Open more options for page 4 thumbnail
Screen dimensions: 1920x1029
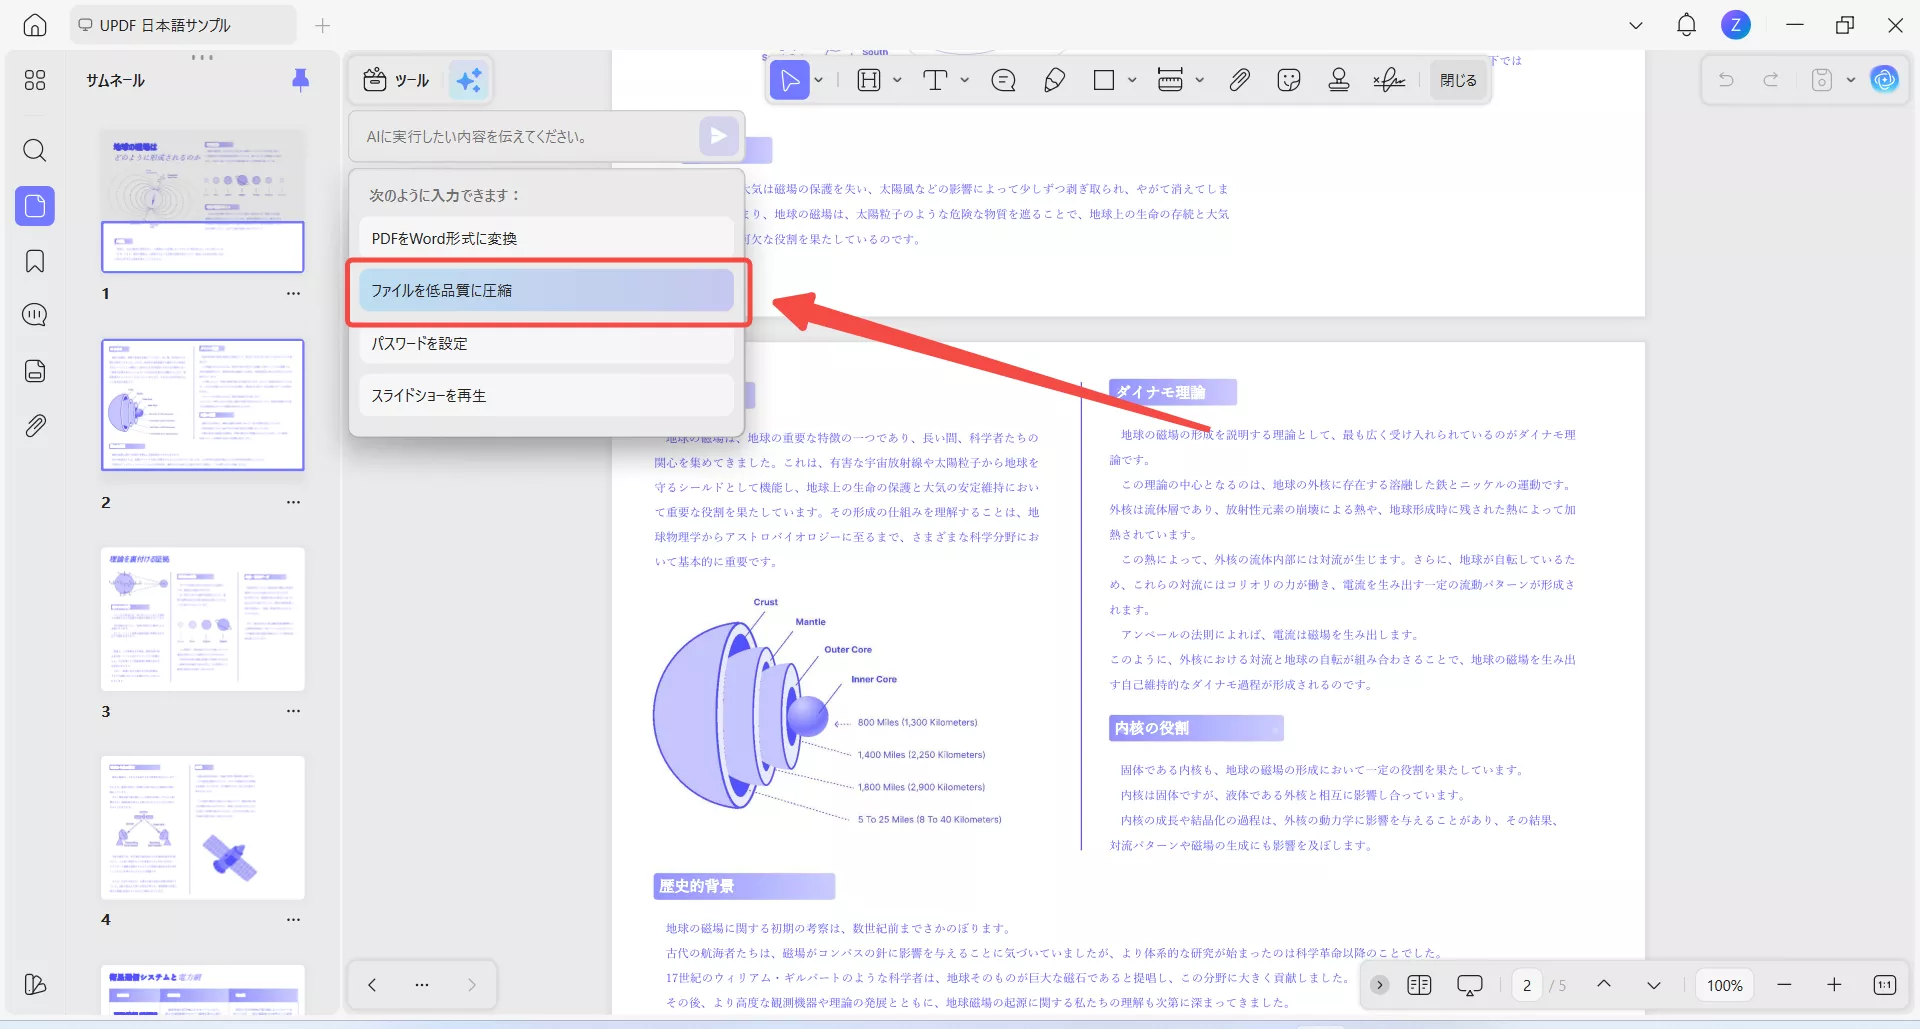293,919
